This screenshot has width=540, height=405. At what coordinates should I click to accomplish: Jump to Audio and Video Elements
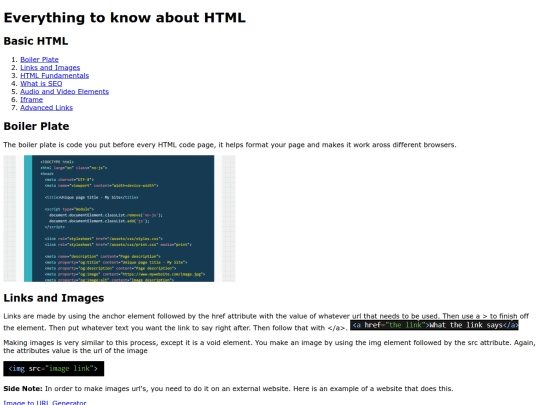[x=64, y=92]
